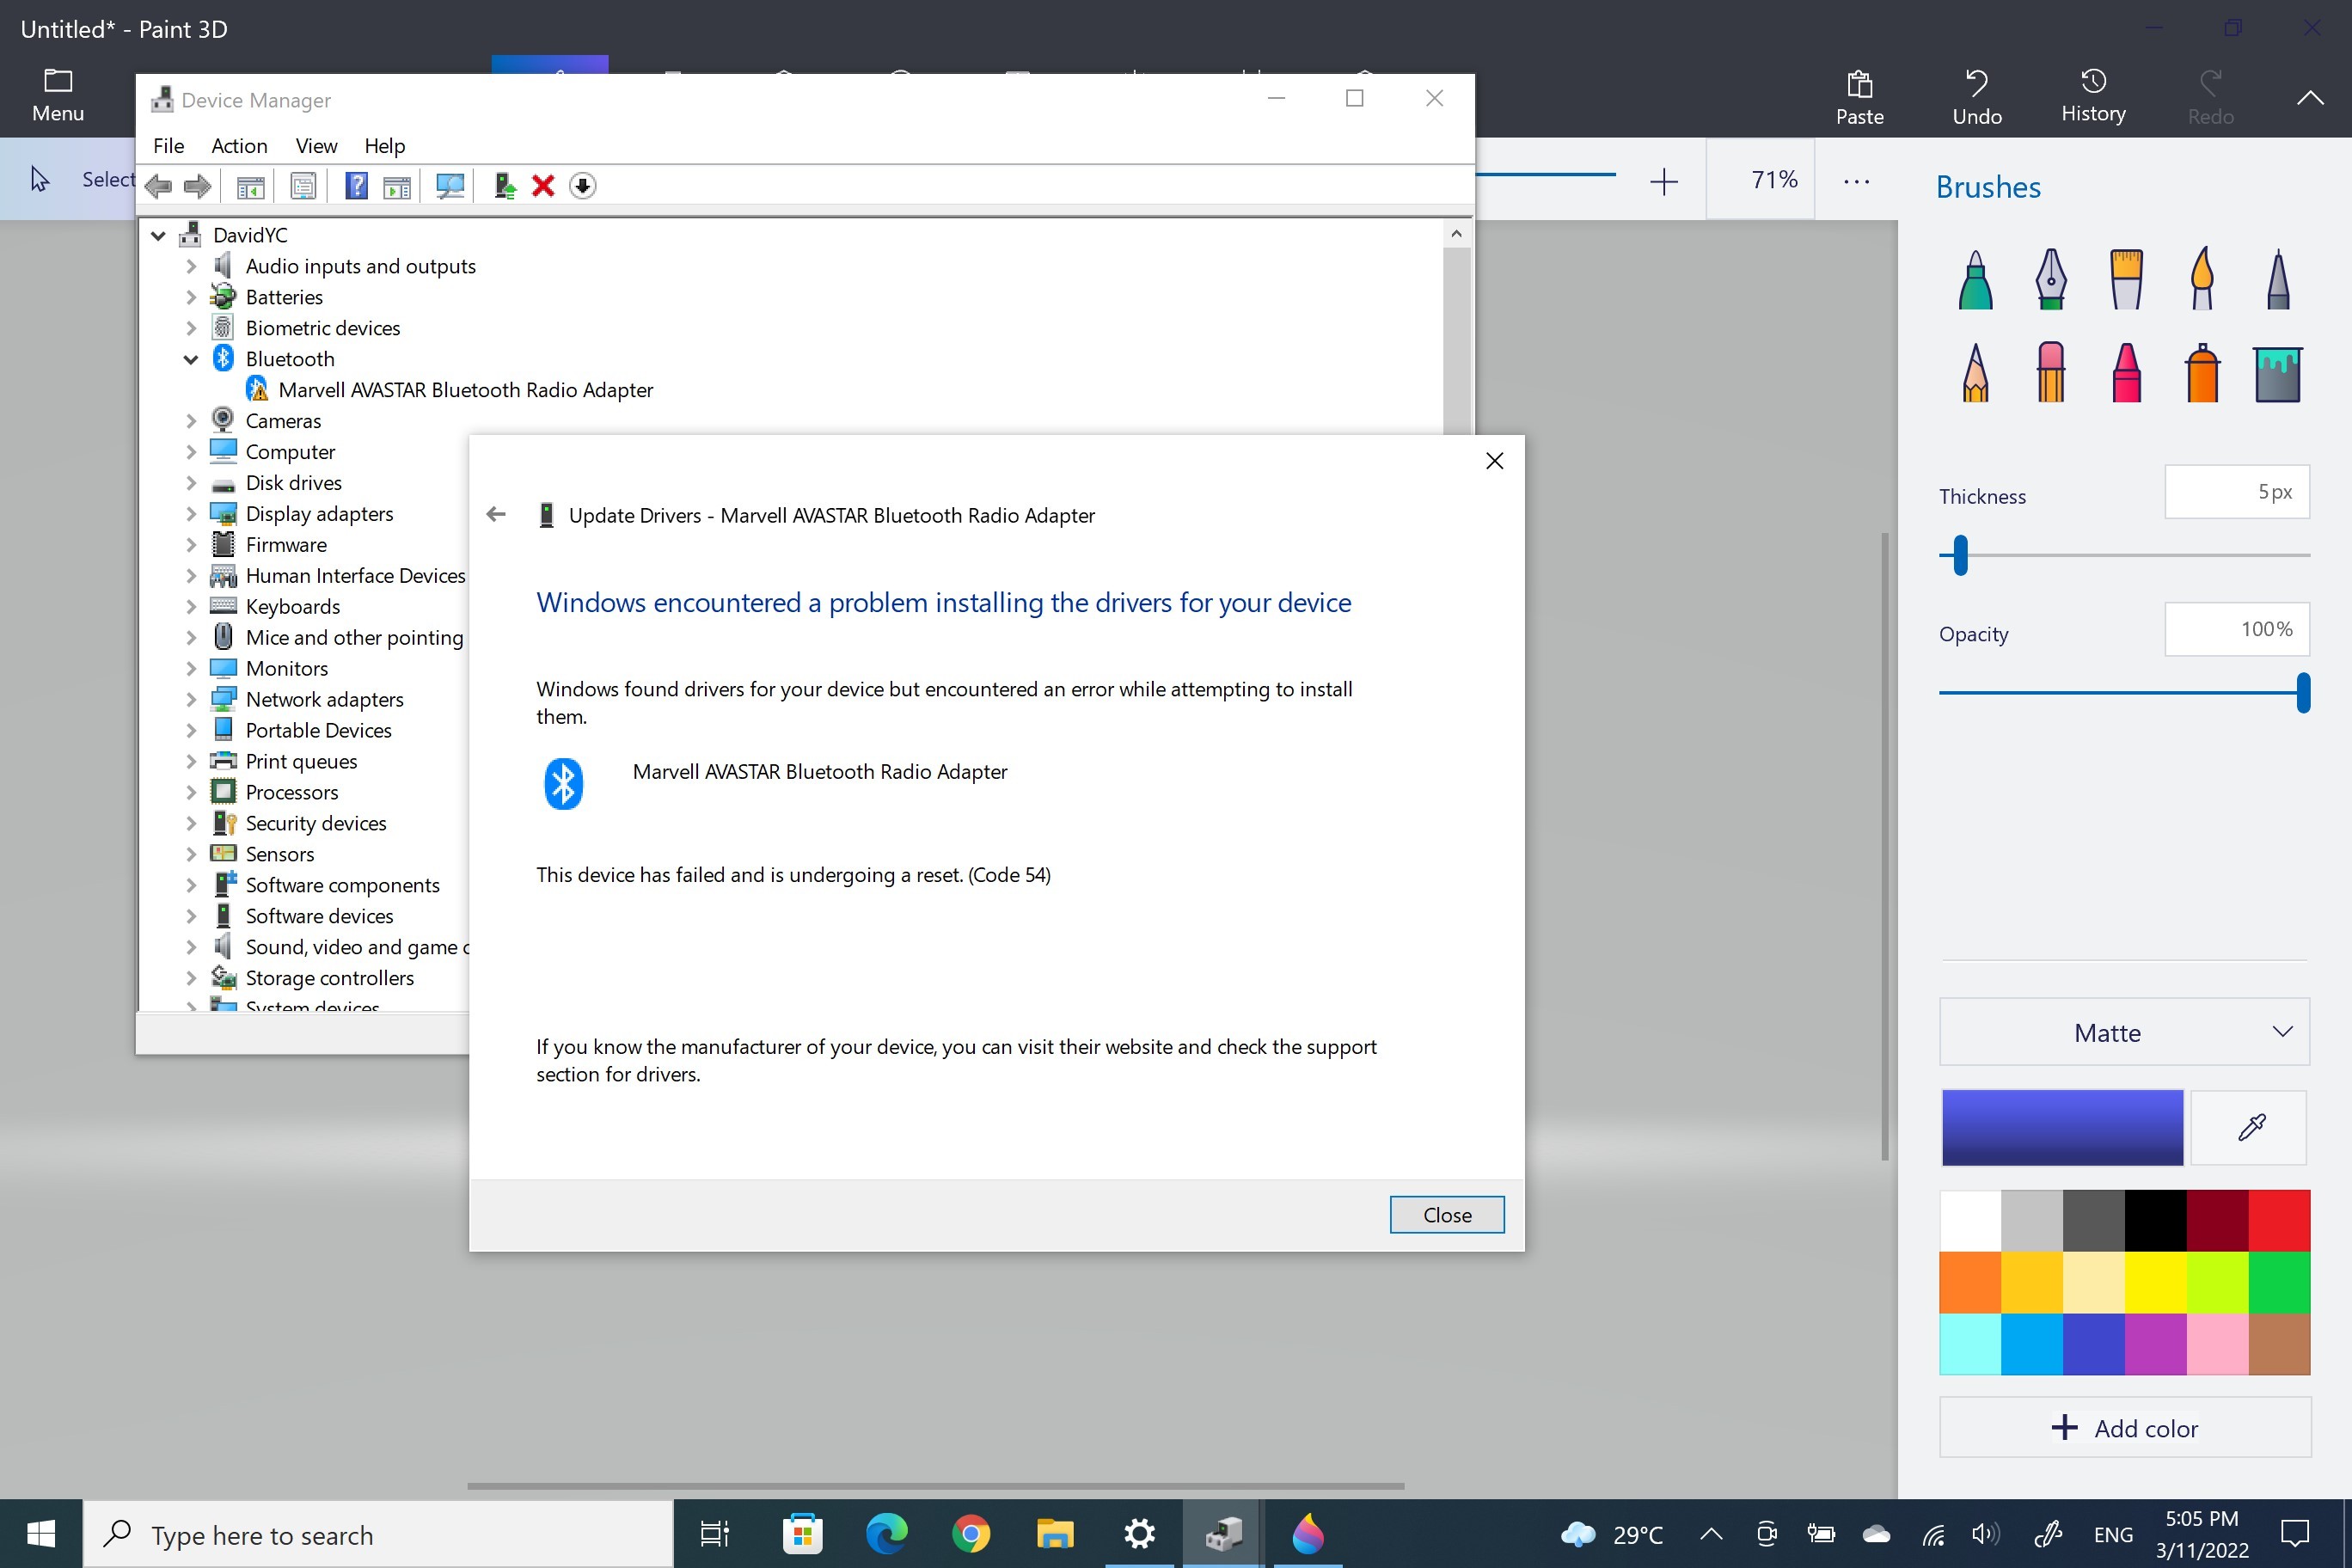Select Marvell AVASTAR Bluetooth Radio Adapter item

[x=465, y=390]
